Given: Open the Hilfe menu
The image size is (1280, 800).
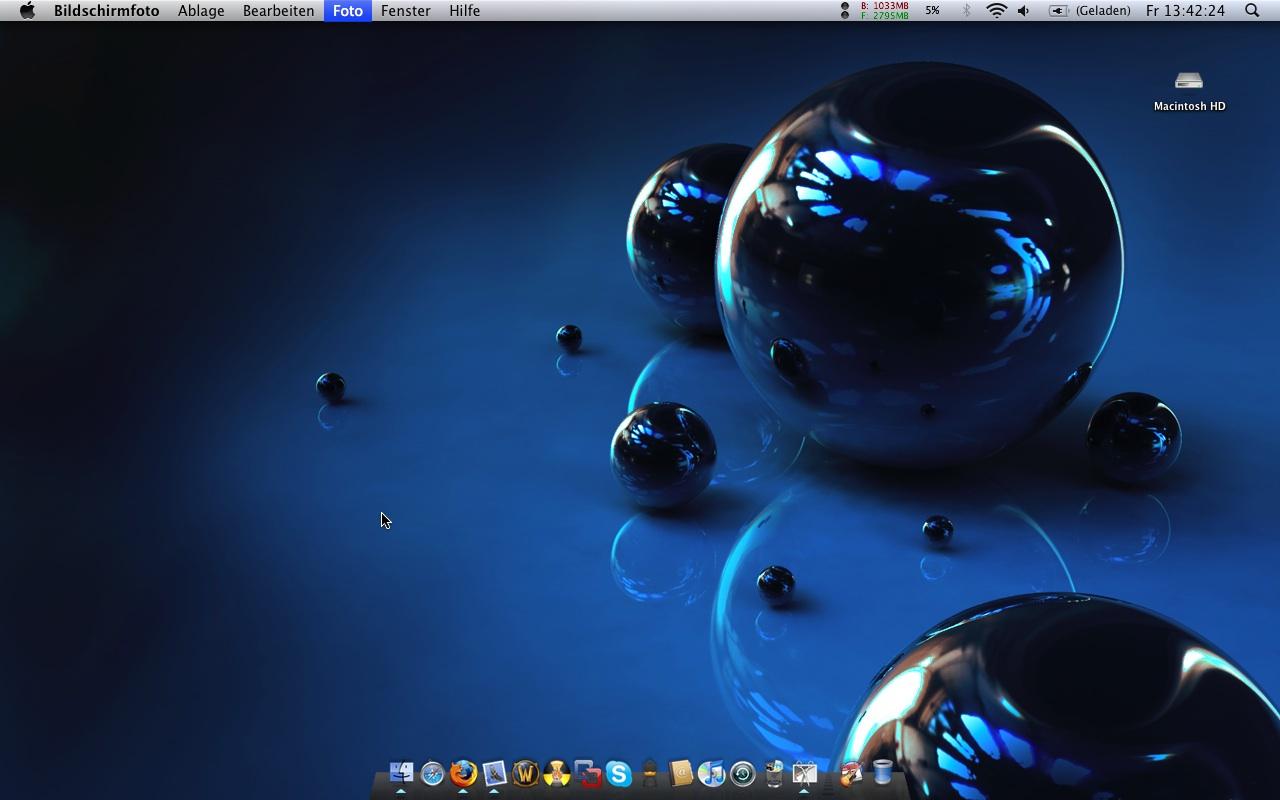Looking at the screenshot, I should tap(464, 10).
